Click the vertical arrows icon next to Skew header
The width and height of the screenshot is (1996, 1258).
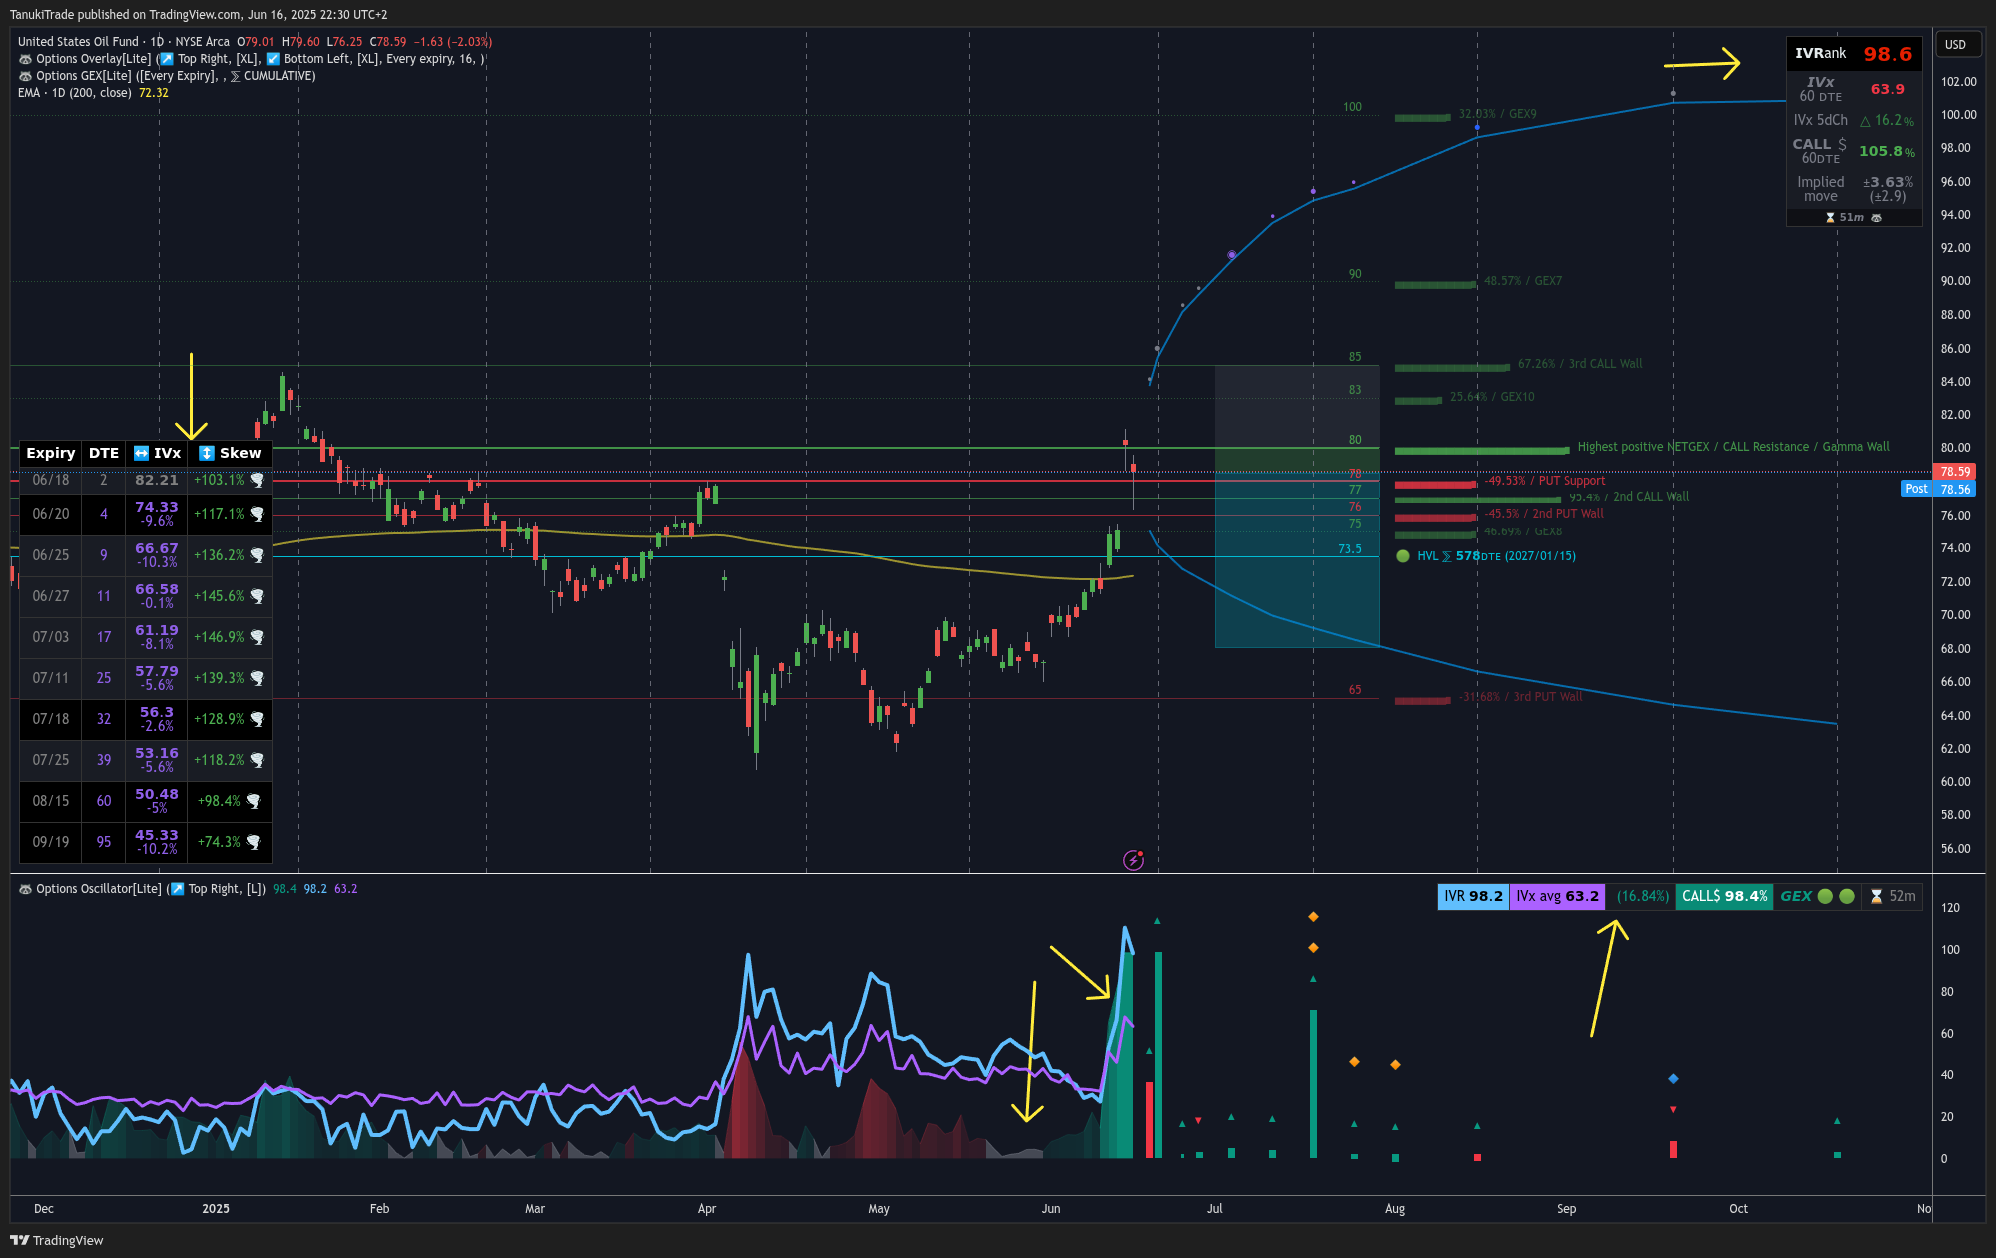coord(207,453)
